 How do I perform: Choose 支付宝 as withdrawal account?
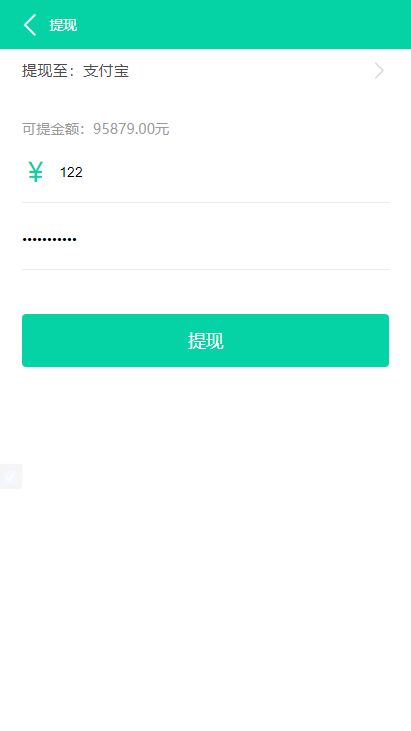pos(106,71)
